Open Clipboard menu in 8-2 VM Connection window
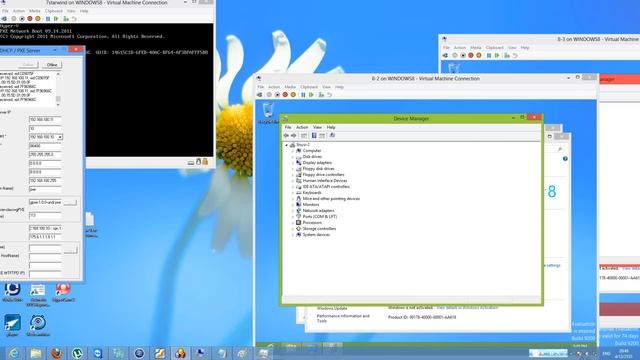 click(x=309, y=87)
